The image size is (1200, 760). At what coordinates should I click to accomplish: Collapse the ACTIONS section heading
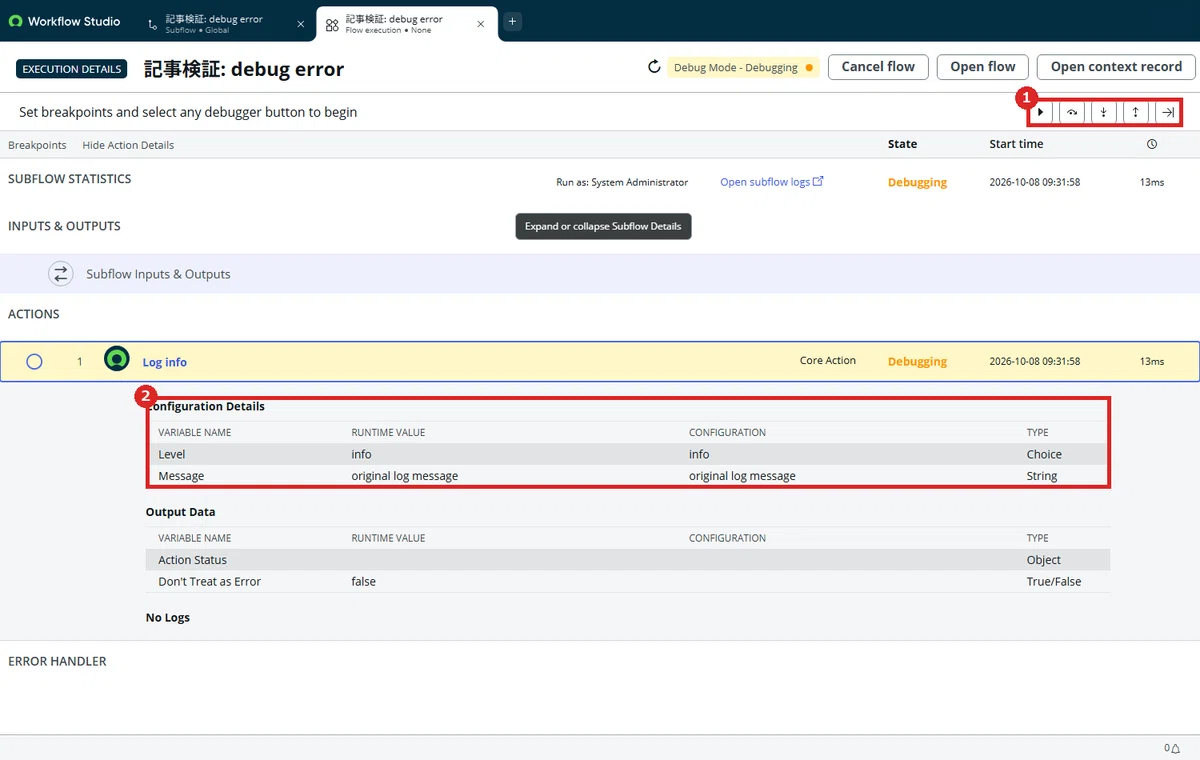(34, 314)
